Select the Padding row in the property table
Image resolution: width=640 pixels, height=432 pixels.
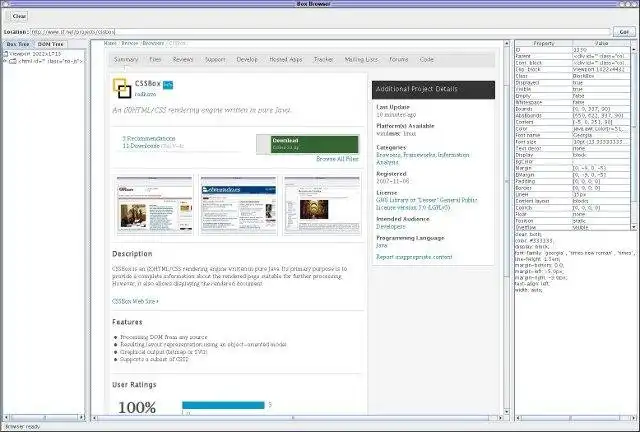tap(573, 181)
